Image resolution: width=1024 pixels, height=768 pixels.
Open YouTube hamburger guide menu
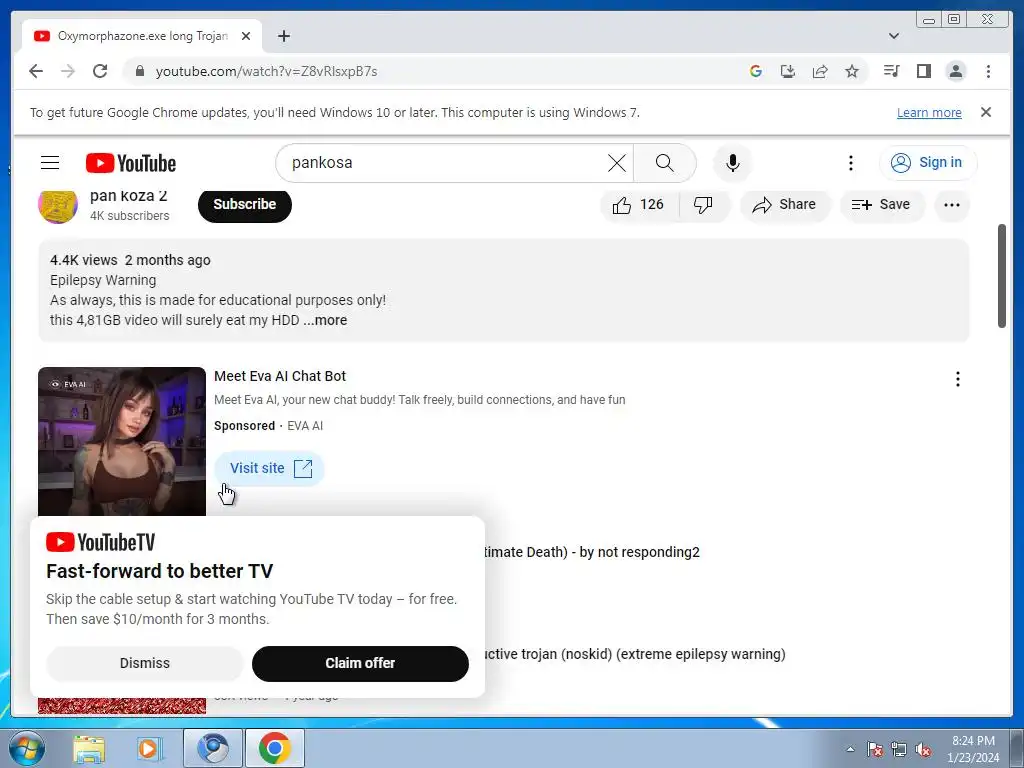click(50, 163)
